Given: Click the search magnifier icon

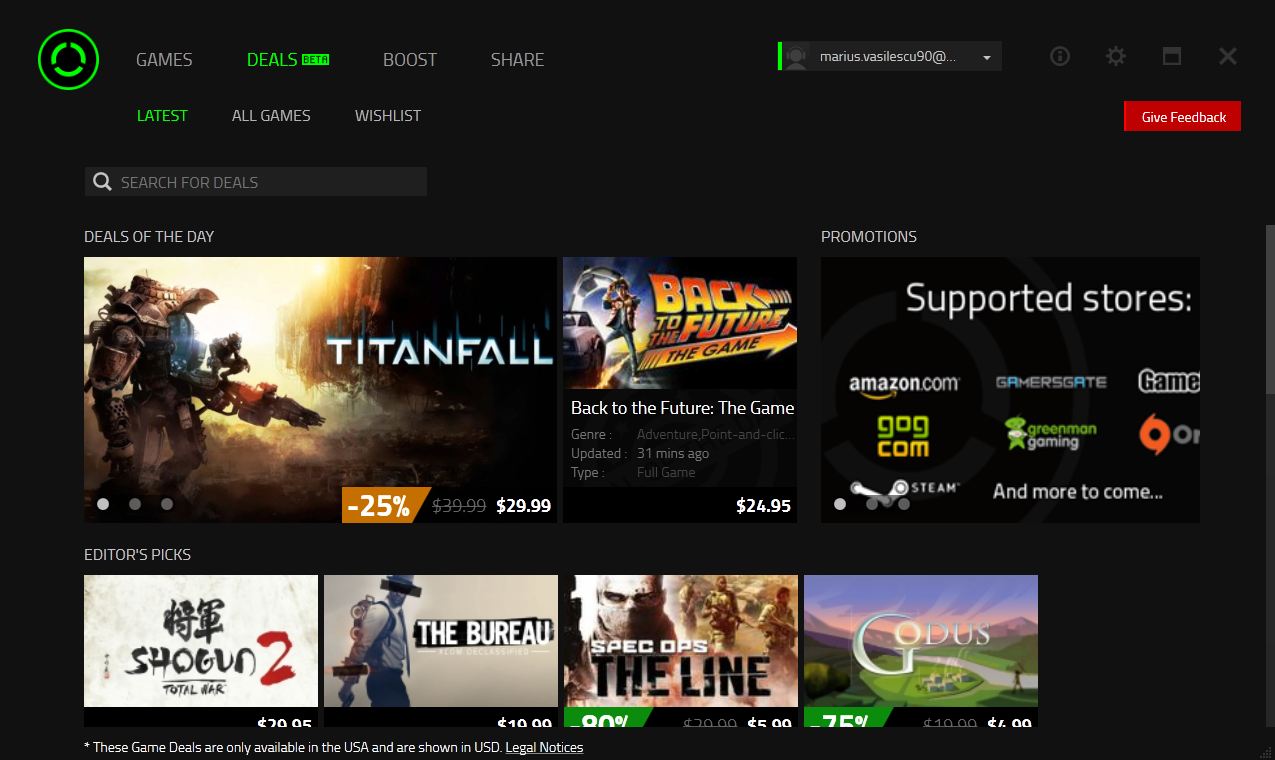Looking at the screenshot, I should 102,181.
